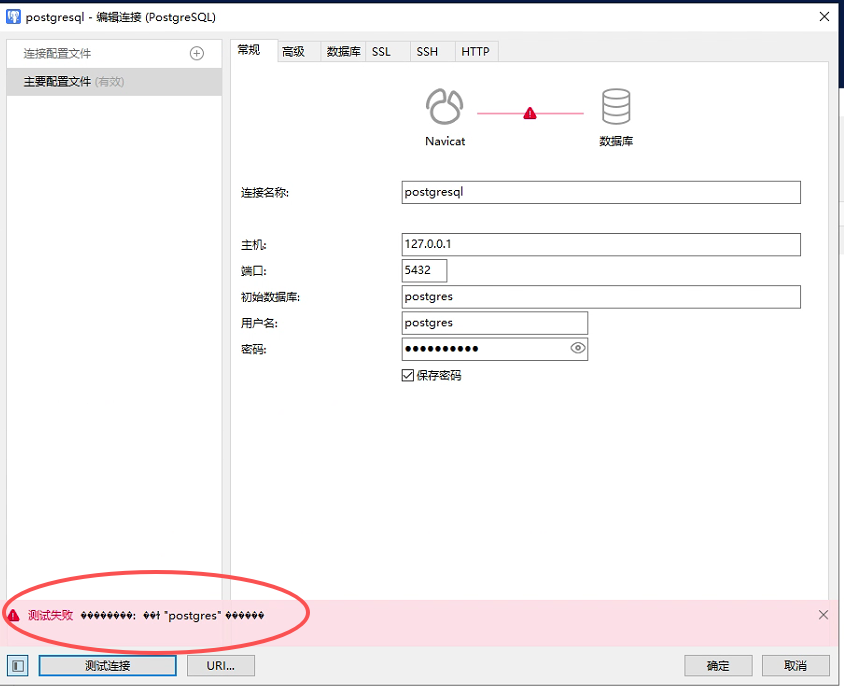
Task: Click the 用户名 input field
Action: [x=495, y=323]
